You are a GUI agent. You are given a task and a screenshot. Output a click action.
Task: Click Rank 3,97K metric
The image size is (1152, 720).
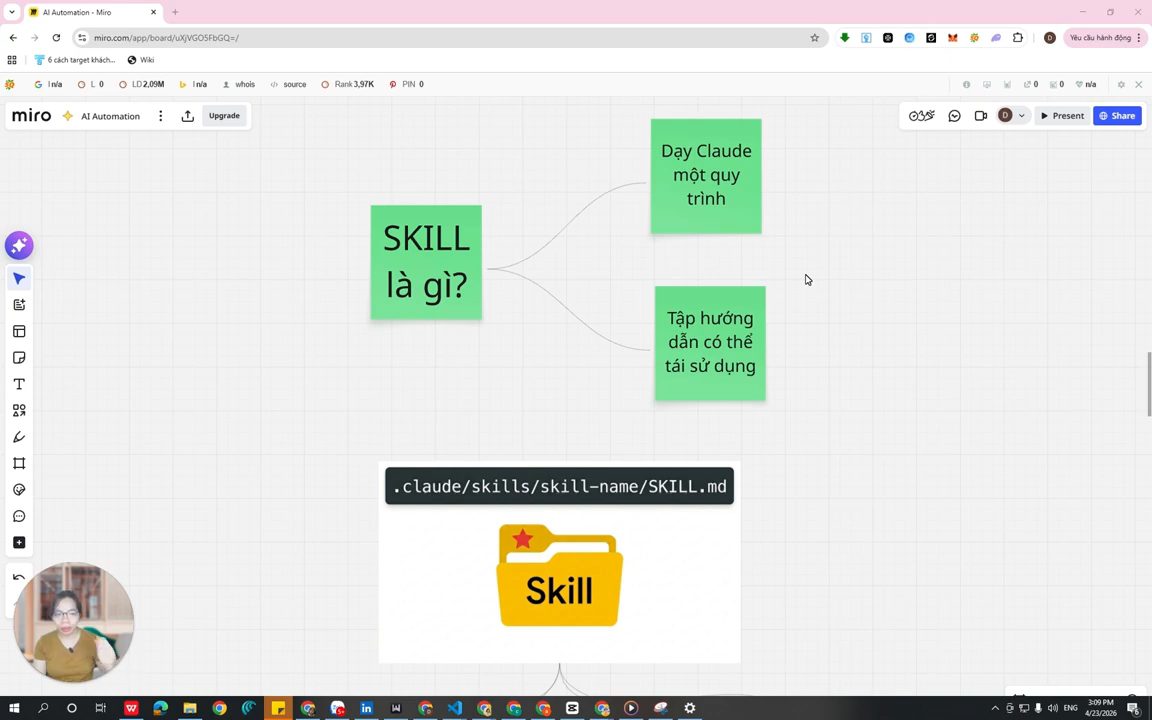coord(348,84)
